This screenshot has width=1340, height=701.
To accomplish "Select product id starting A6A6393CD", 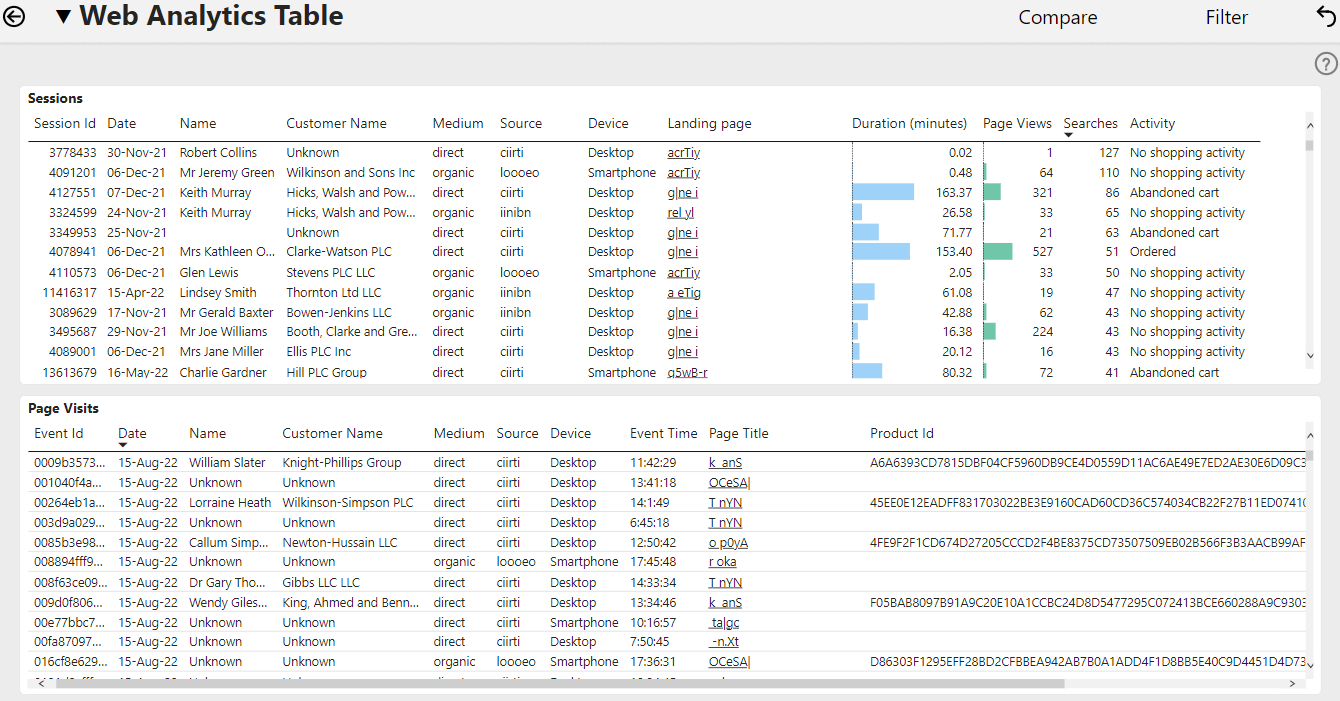I will tap(1087, 463).
